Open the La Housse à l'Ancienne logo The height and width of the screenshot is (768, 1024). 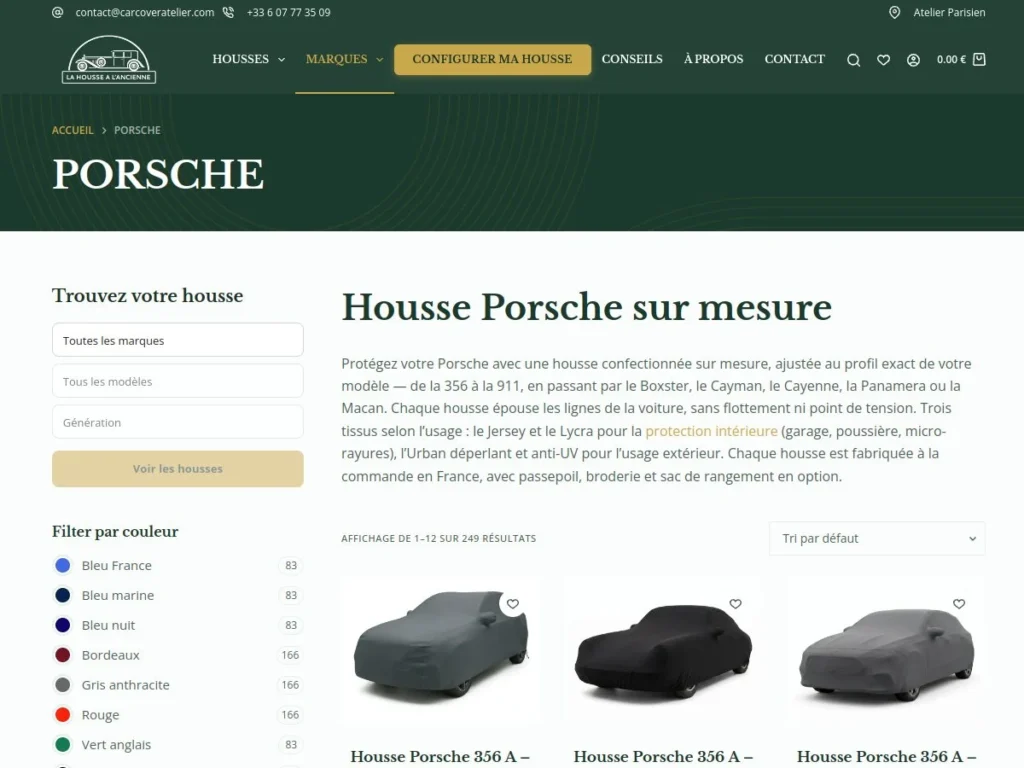[x=109, y=59]
